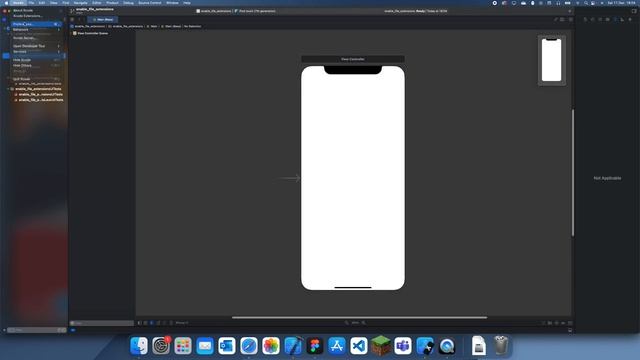Open App Store from the Dock
Viewport: 640px width, 360px height.
click(x=337, y=346)
